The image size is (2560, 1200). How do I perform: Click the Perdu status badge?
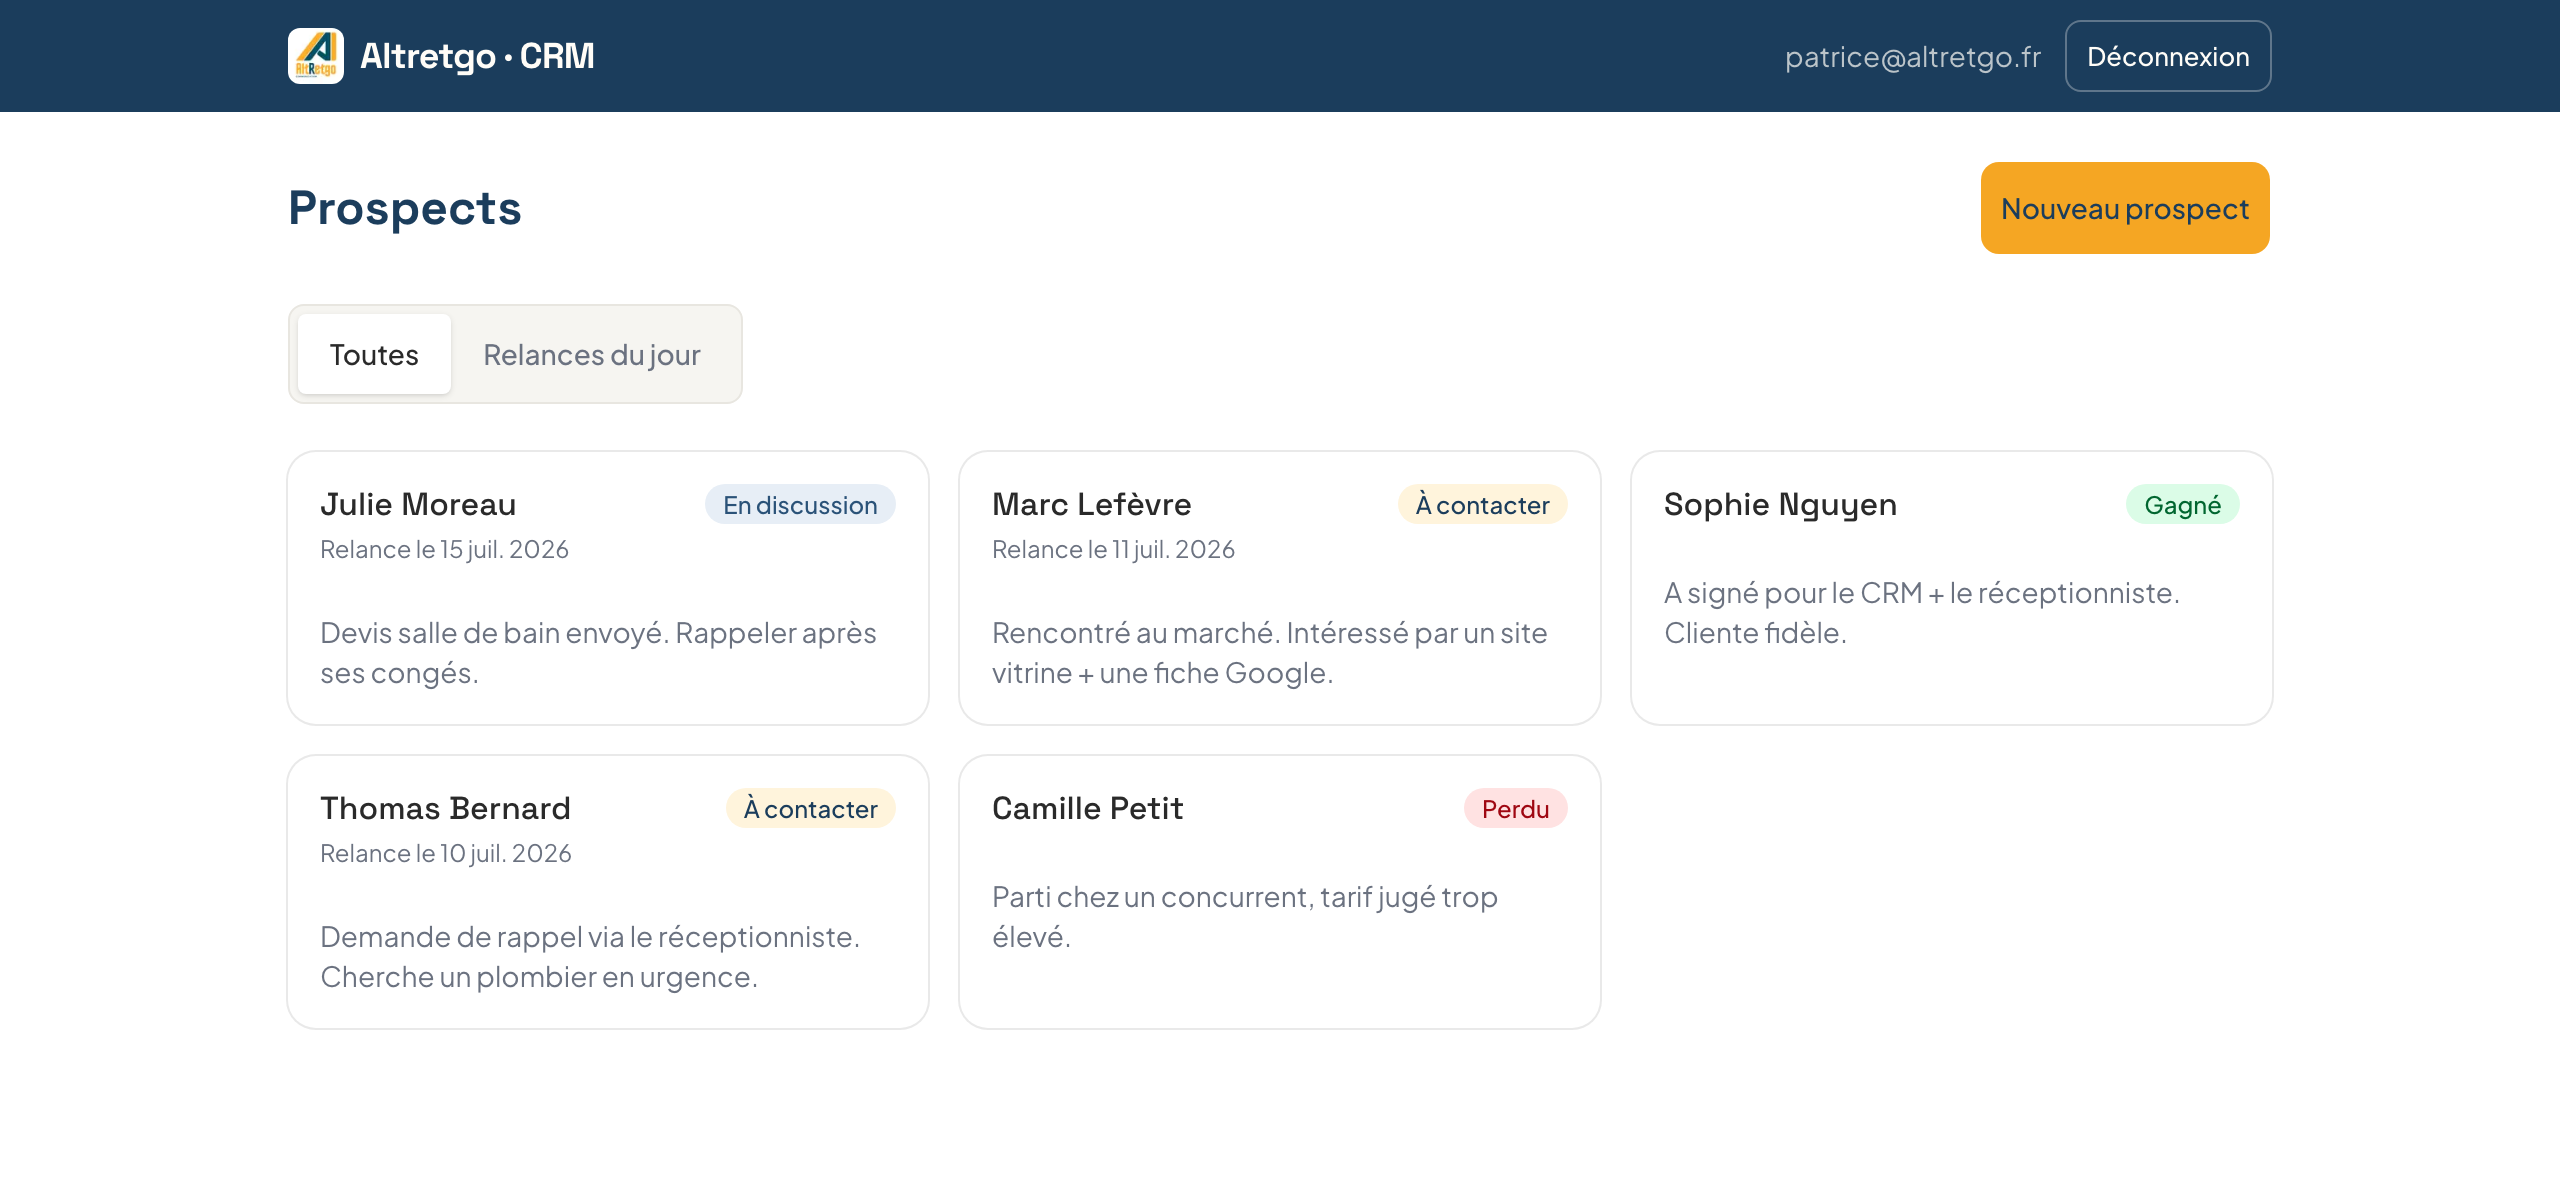(1515, 809)
